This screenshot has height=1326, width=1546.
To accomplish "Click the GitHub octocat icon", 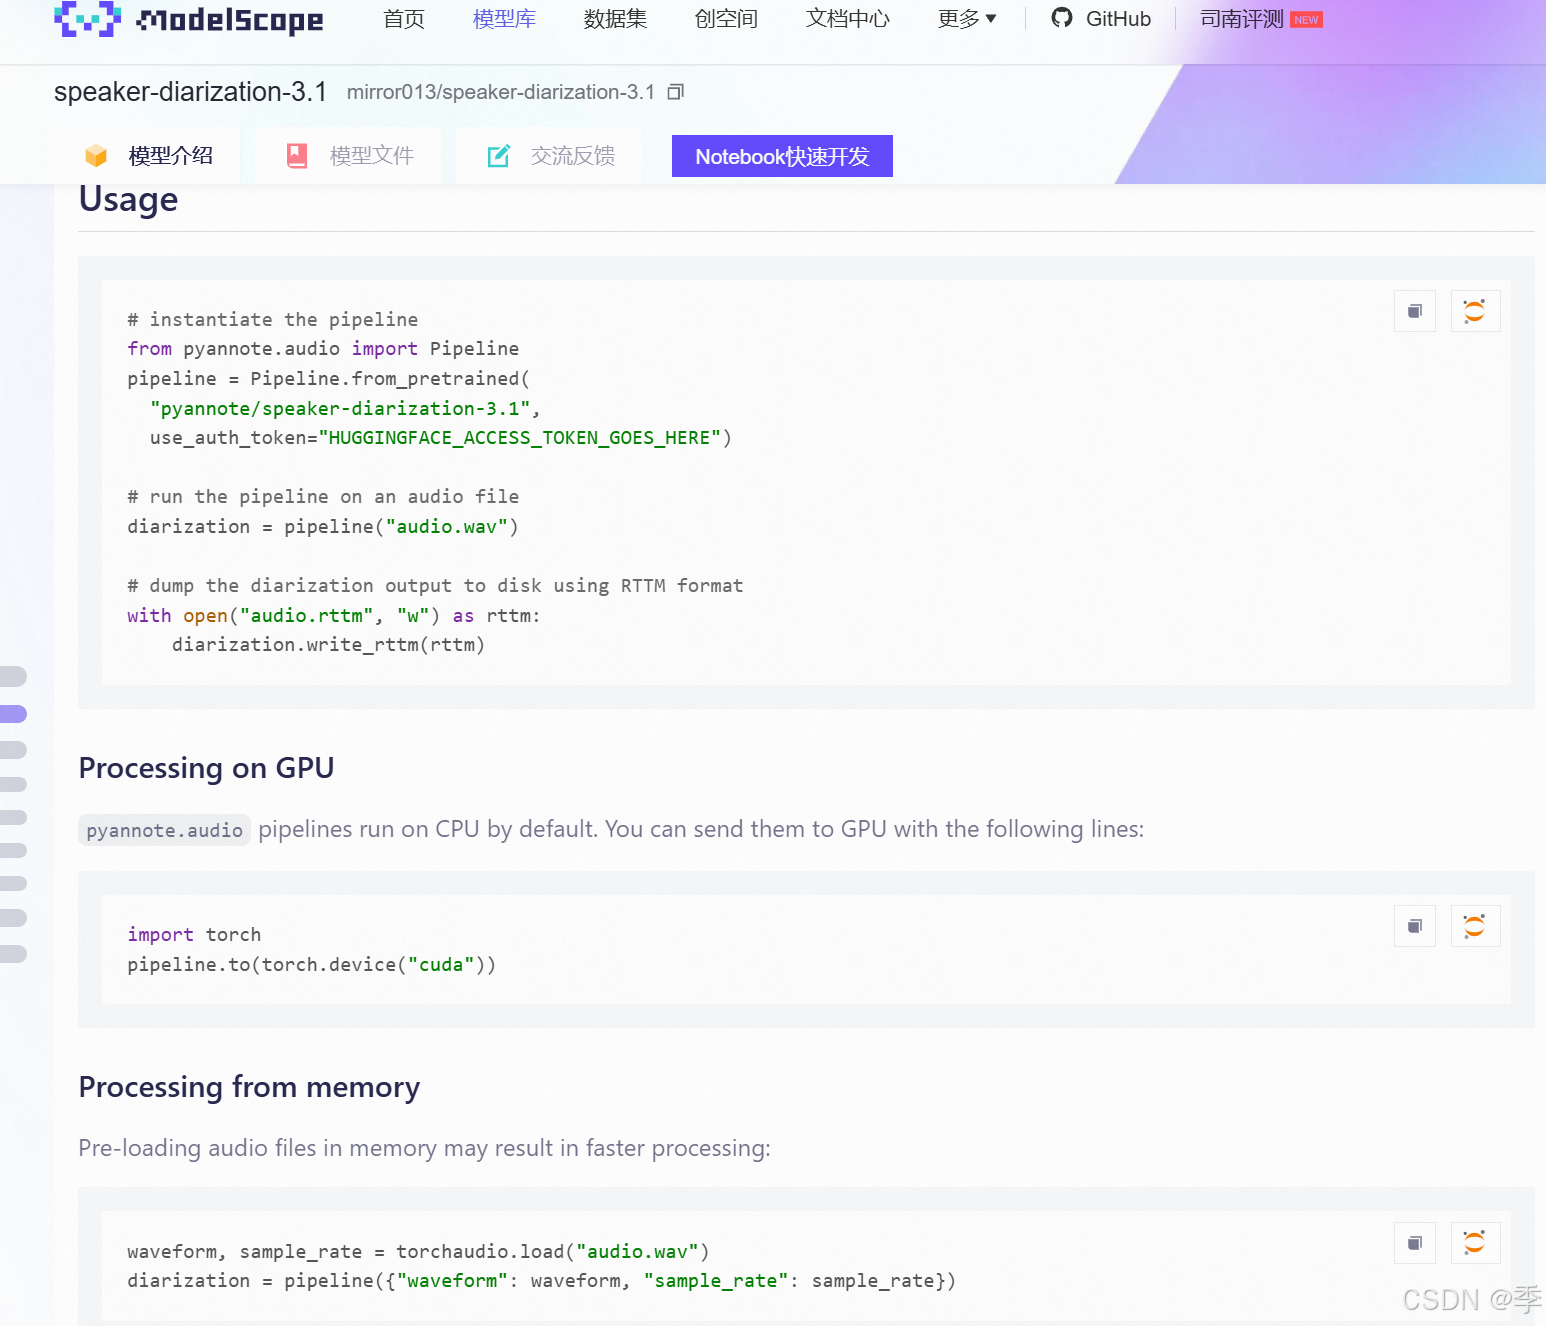I will pos(1062,18).
